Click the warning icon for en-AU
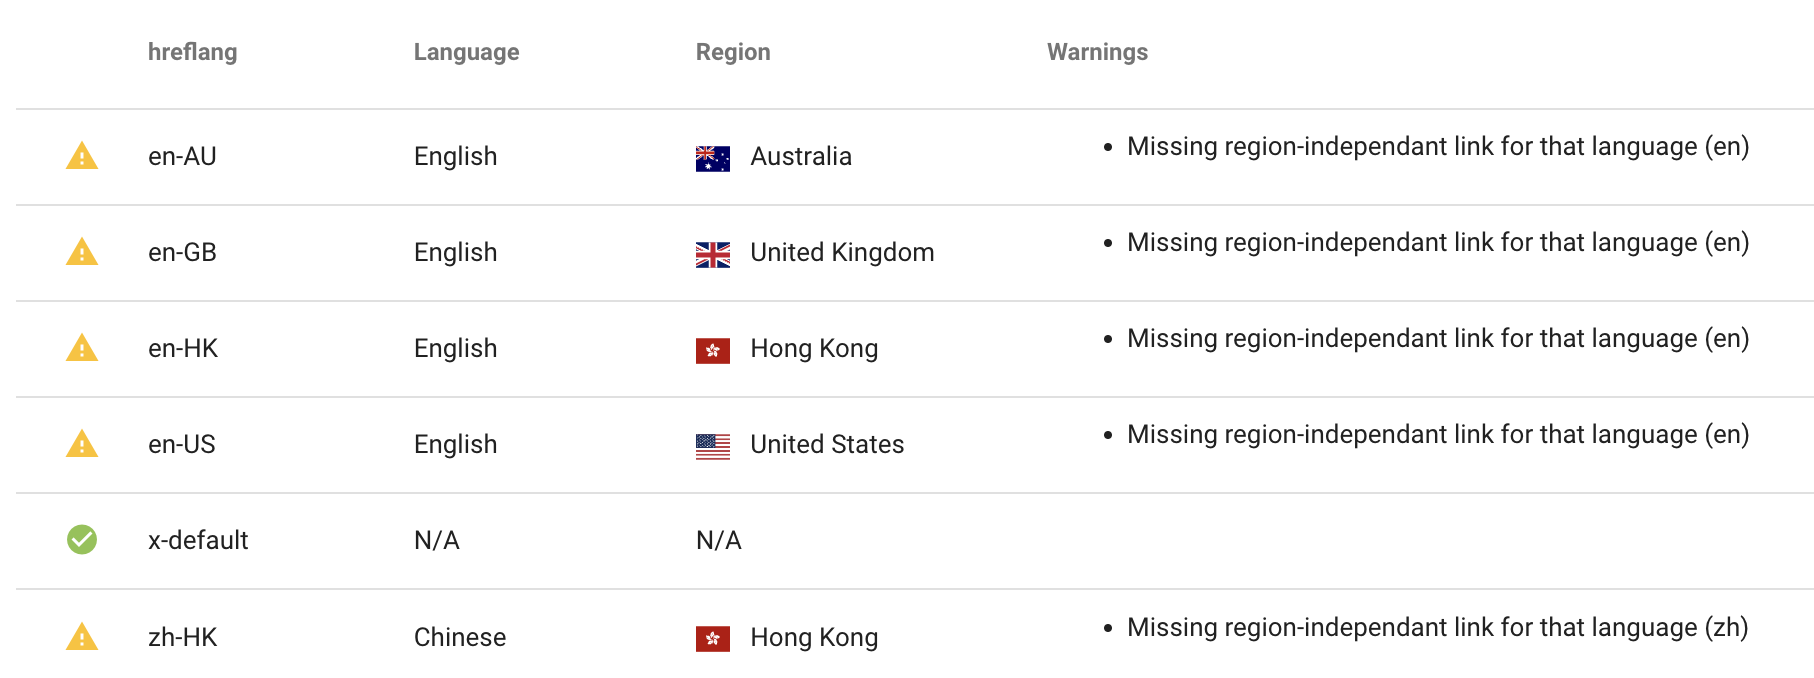The height and width of the screenshot is (678, 1814). tap(82, 156)
